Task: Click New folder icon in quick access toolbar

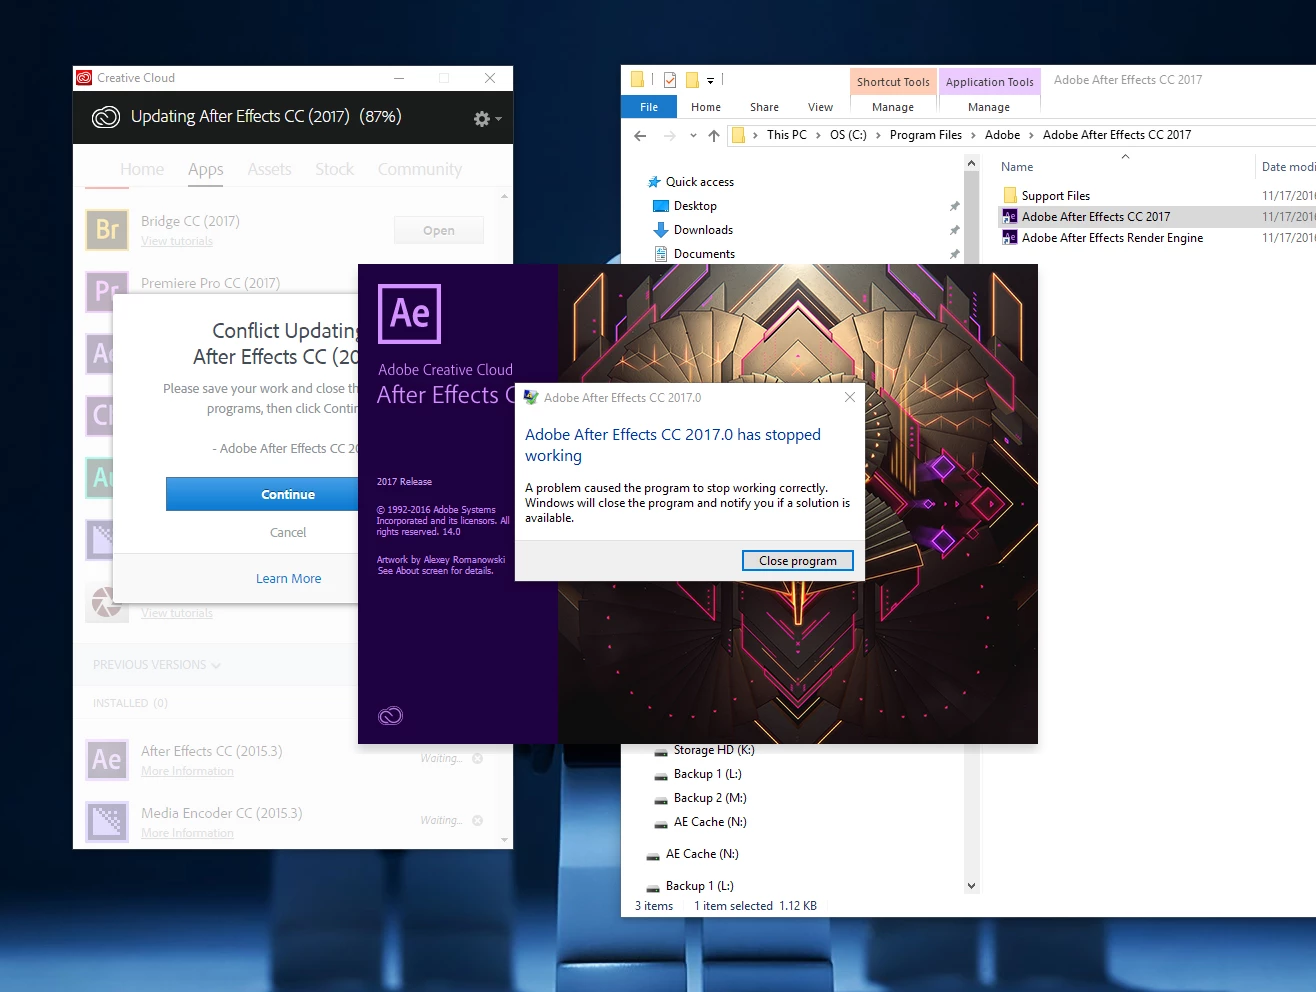Action: coord(692,80)
